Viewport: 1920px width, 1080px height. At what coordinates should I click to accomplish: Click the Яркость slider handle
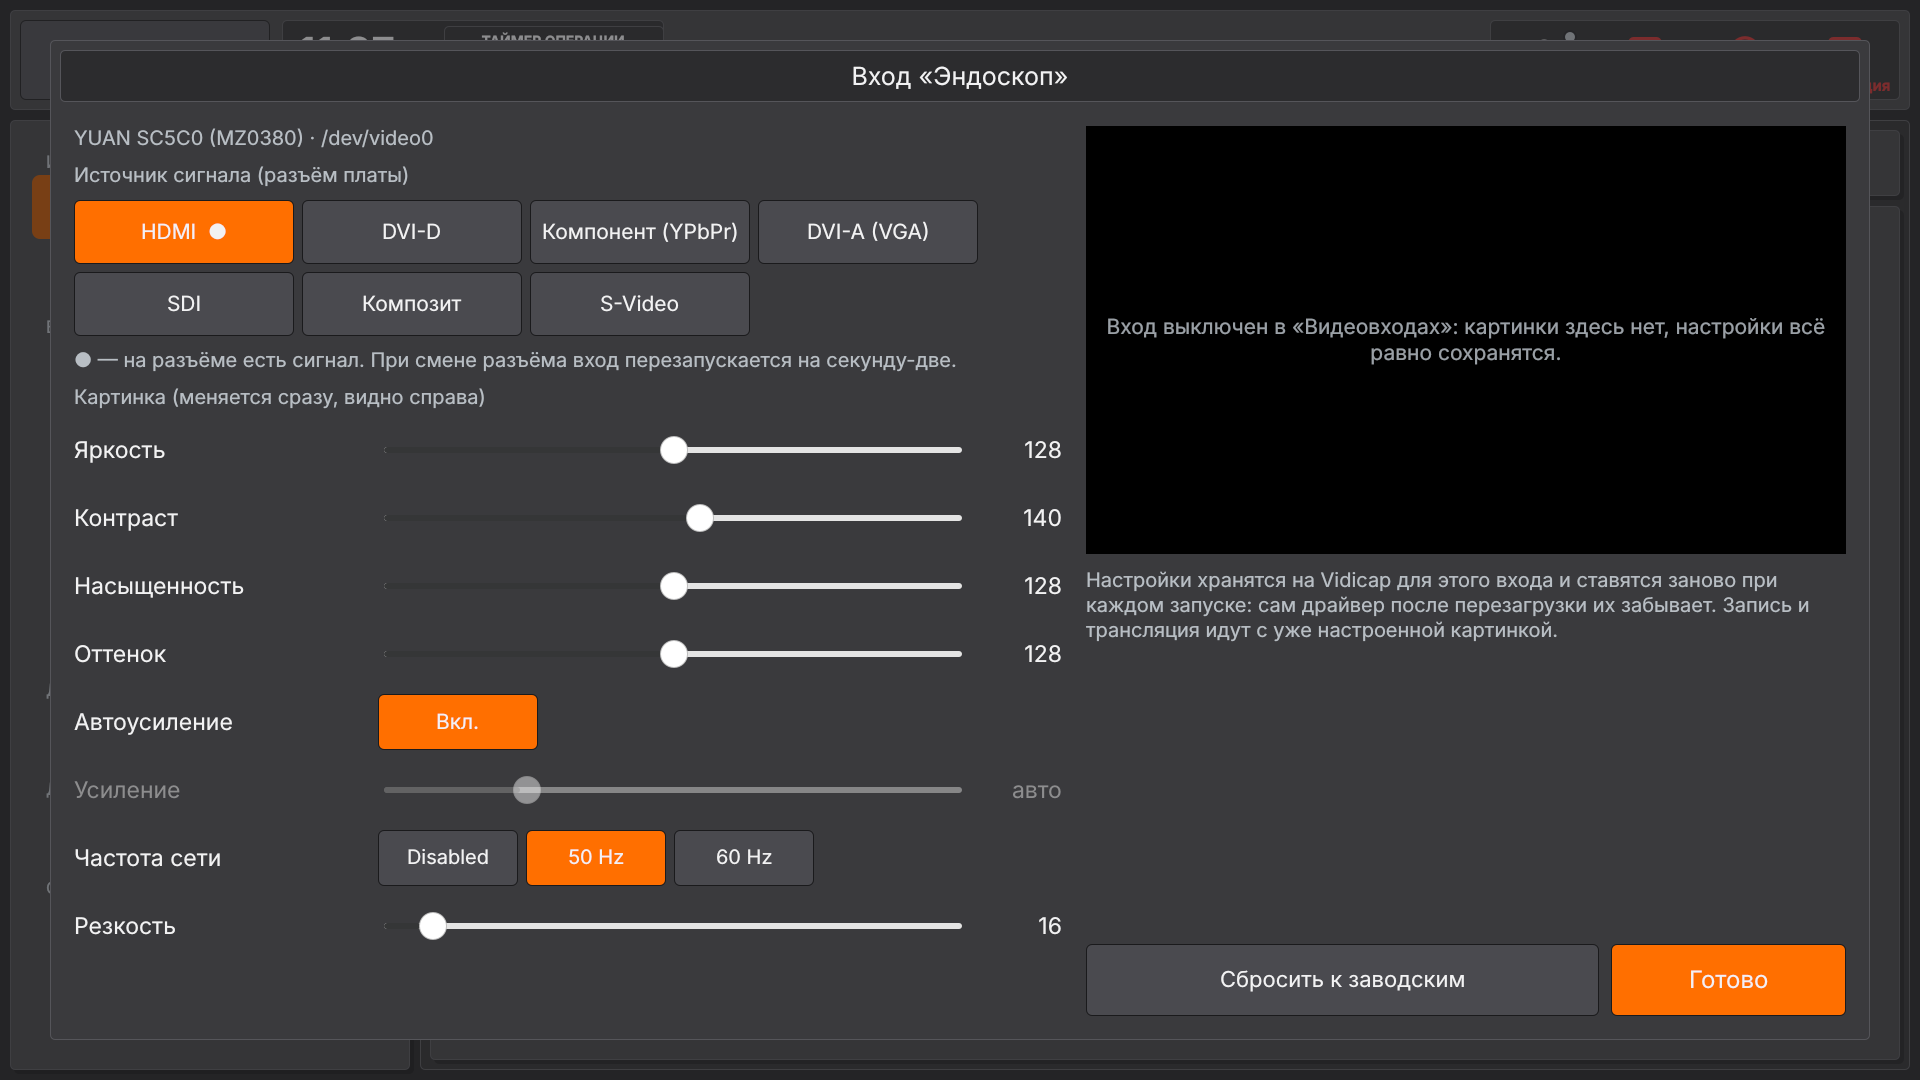(x=674, y=450)
